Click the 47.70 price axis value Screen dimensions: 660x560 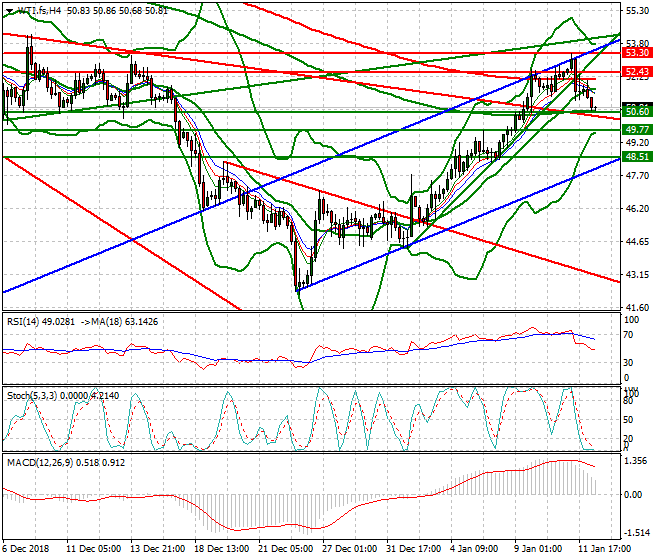click(637, 176)
